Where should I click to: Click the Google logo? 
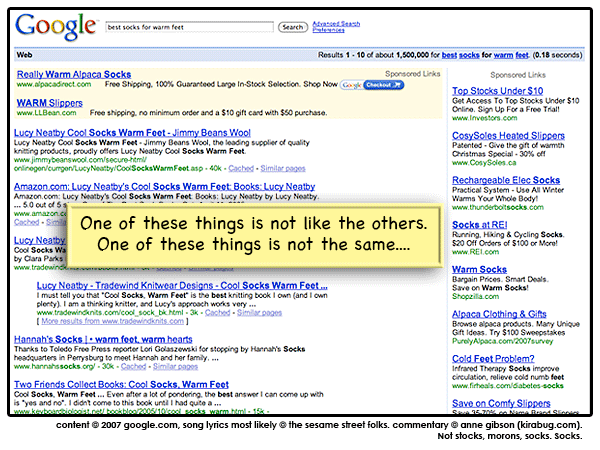[x=56, y=26]
